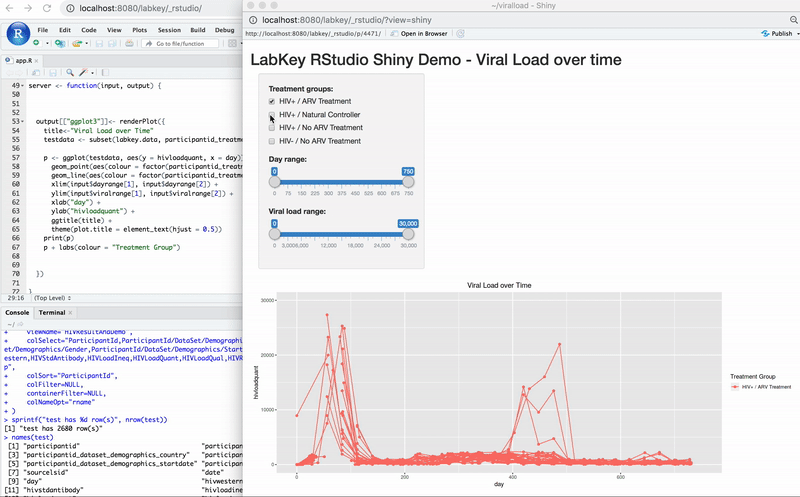
Task: Switch to the Terminal tab
Action: coord(50,313)
